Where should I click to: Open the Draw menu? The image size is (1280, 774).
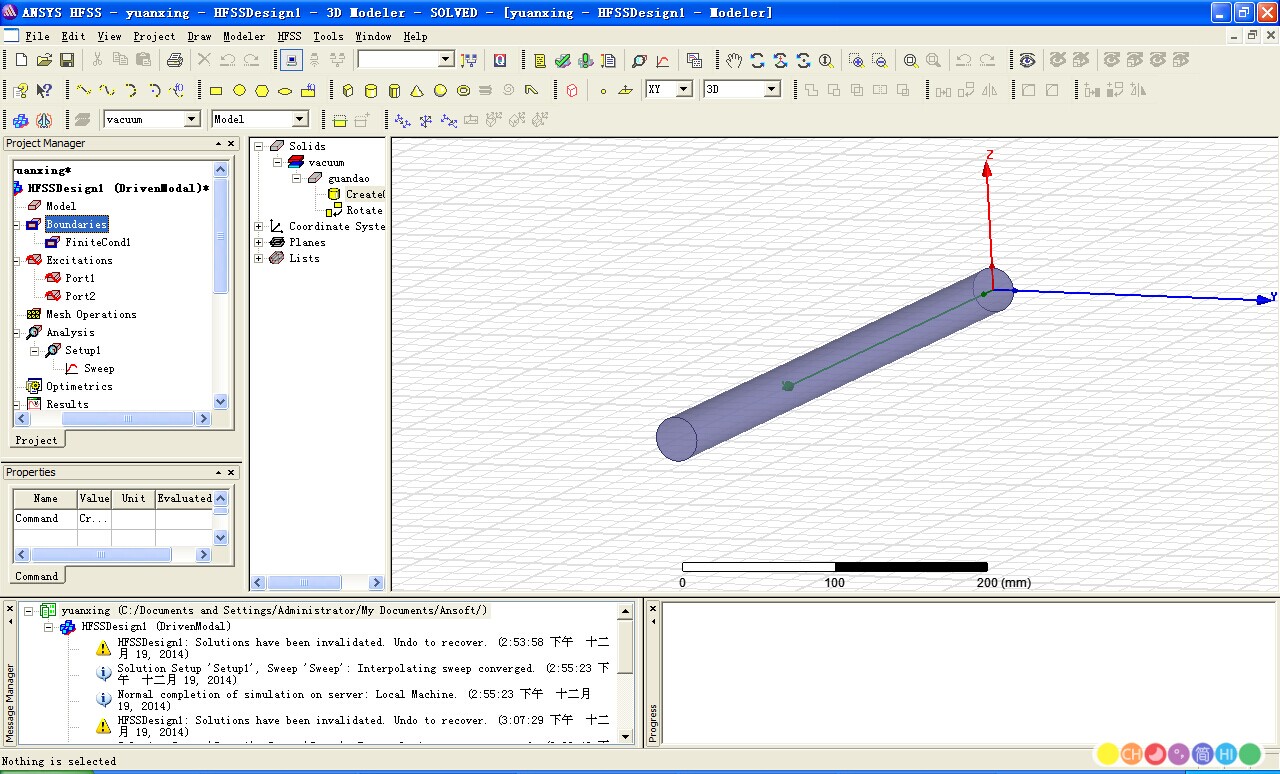(199, 36)
